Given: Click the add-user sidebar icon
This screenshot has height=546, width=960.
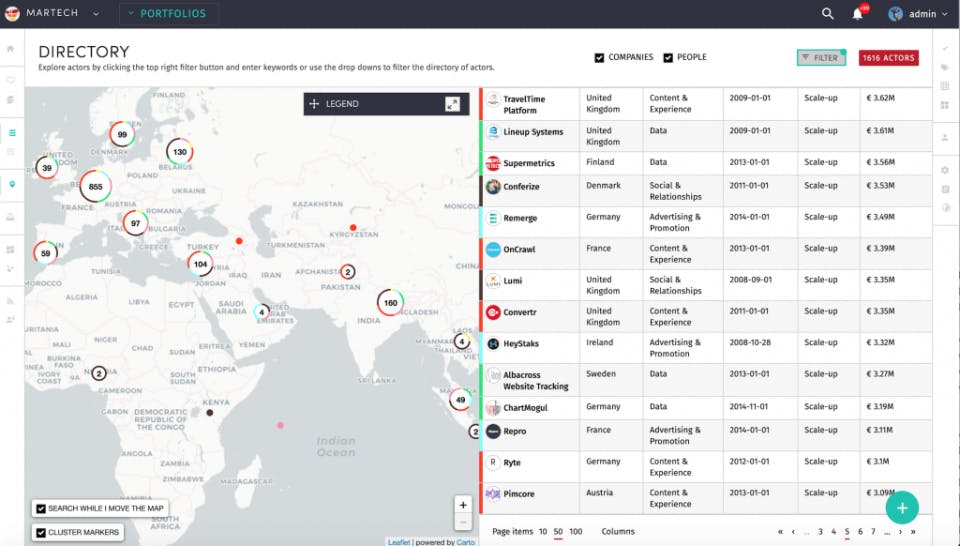Looking at the screenshot, I should [x=10, y=320].
